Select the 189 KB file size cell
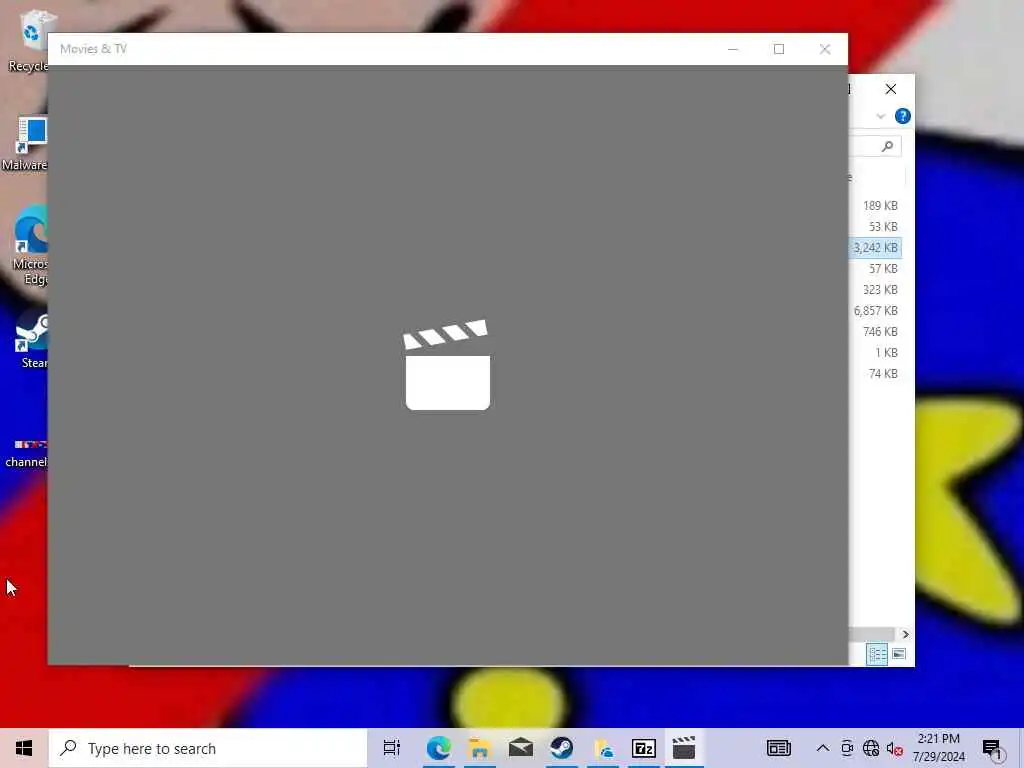This screenshot has width=1024, height=768. coord(880,206)
